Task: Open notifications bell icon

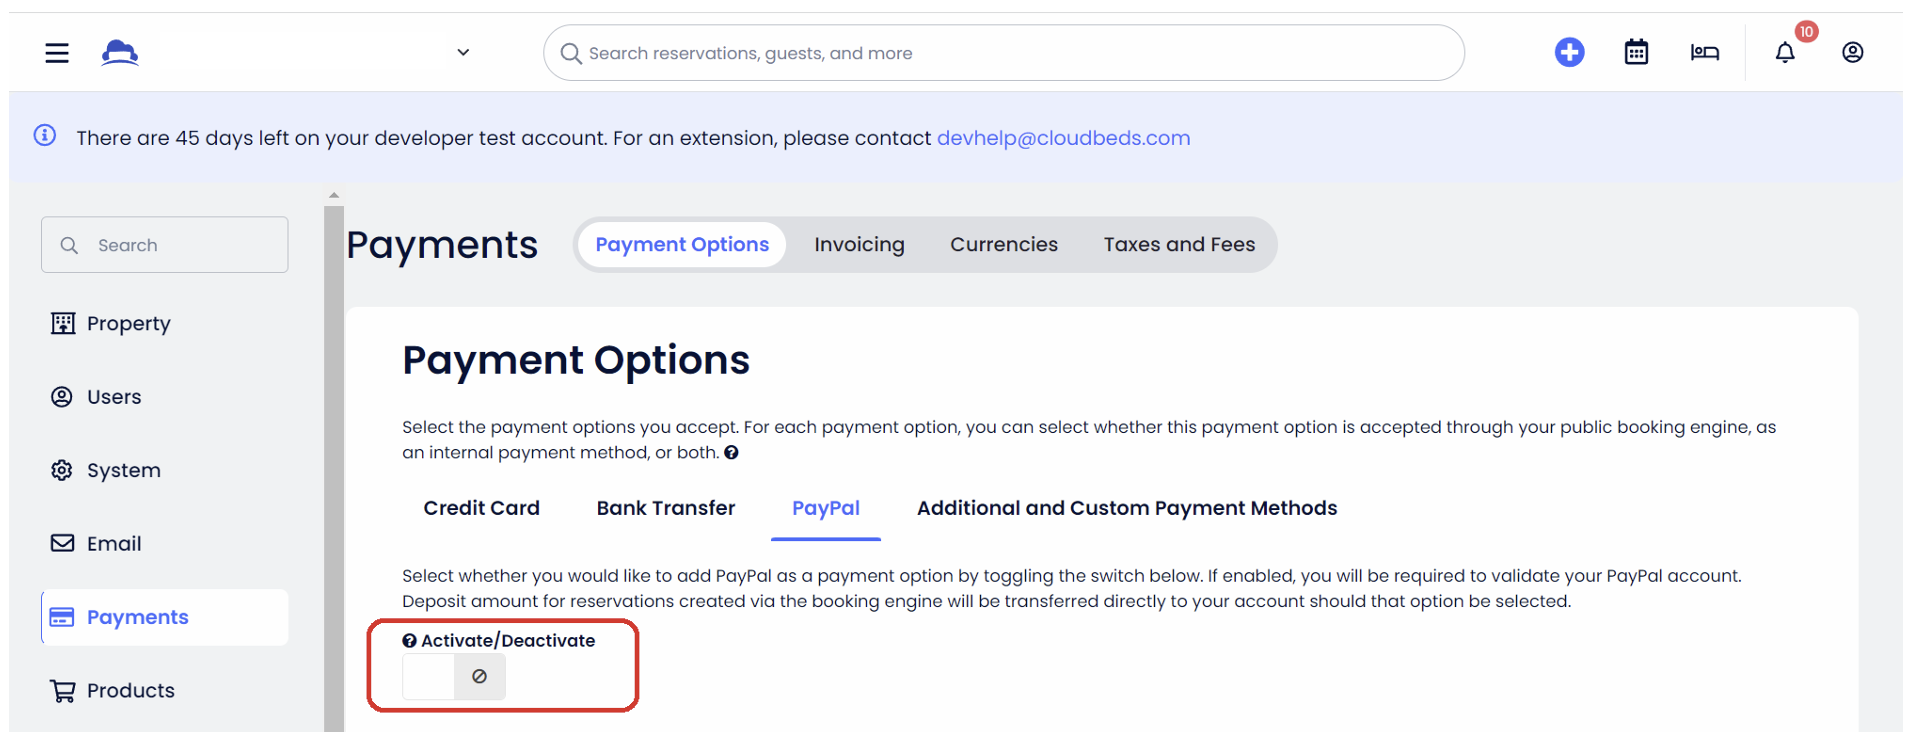Action: [x=1785, y=52]
